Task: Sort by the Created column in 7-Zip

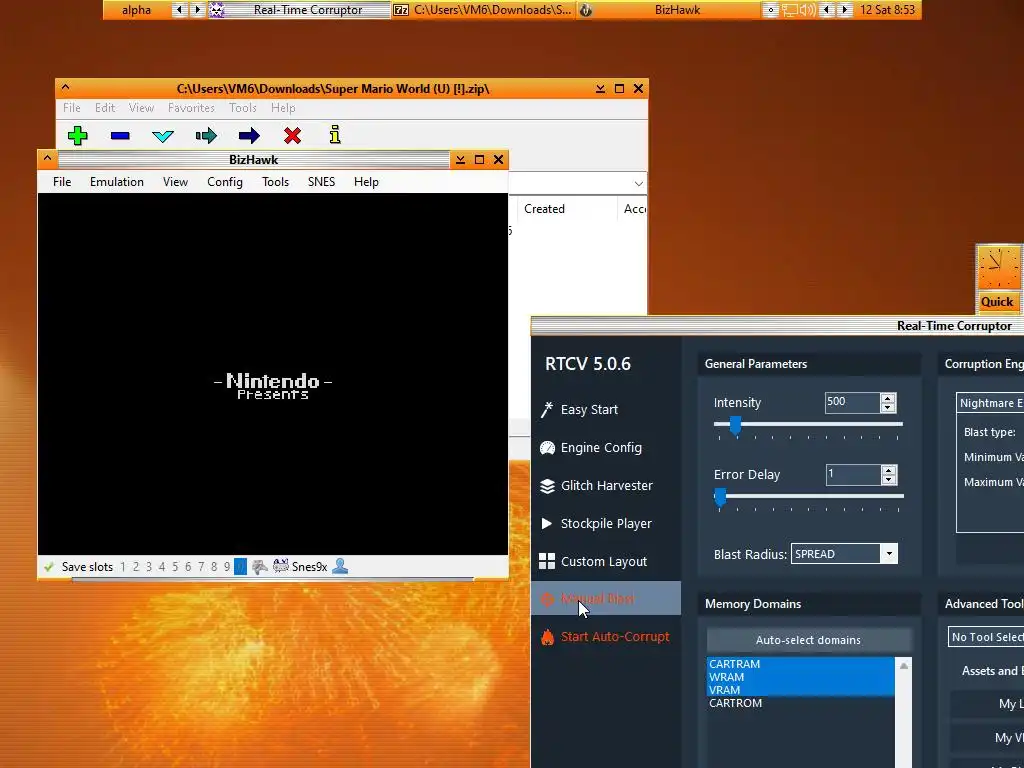Action: (545, 209)
